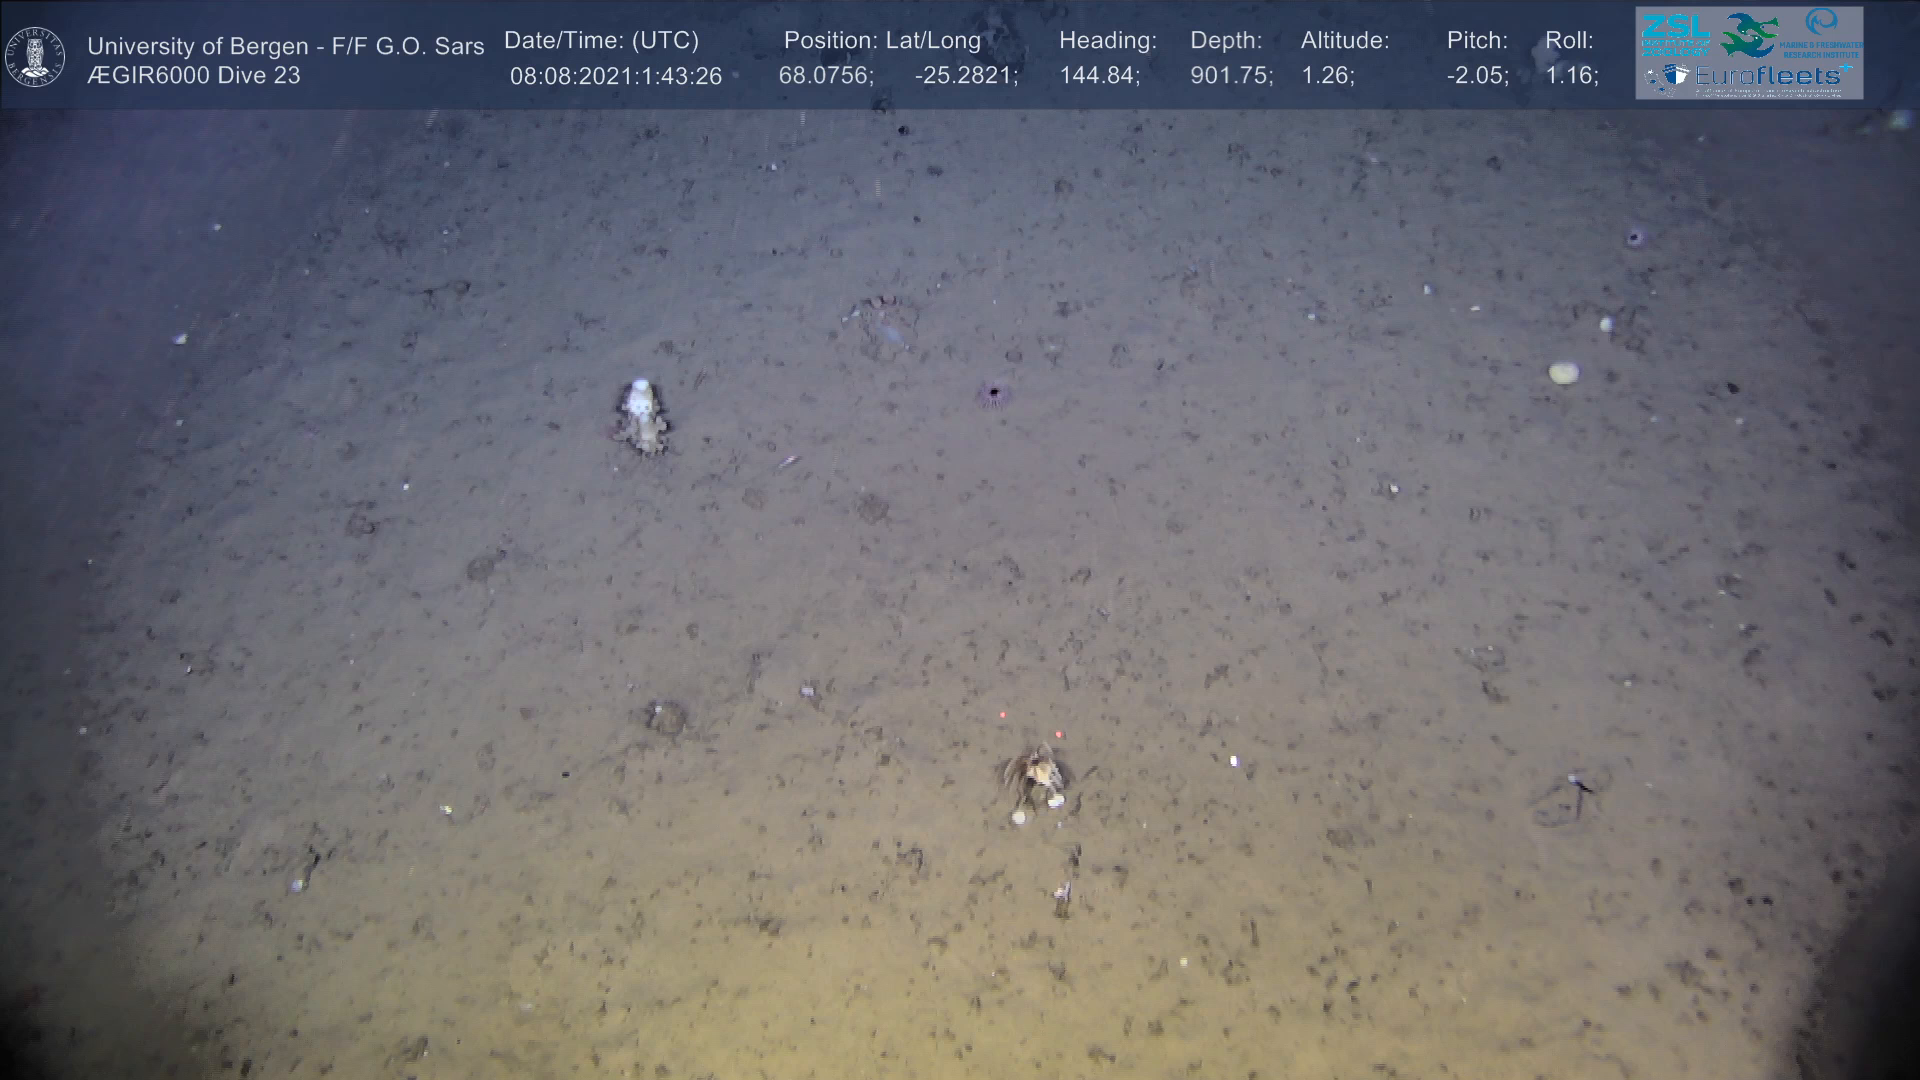Click the Marine & Freshwater Research Institute logo
Screen dimensions: 1920x1080
1823,30
